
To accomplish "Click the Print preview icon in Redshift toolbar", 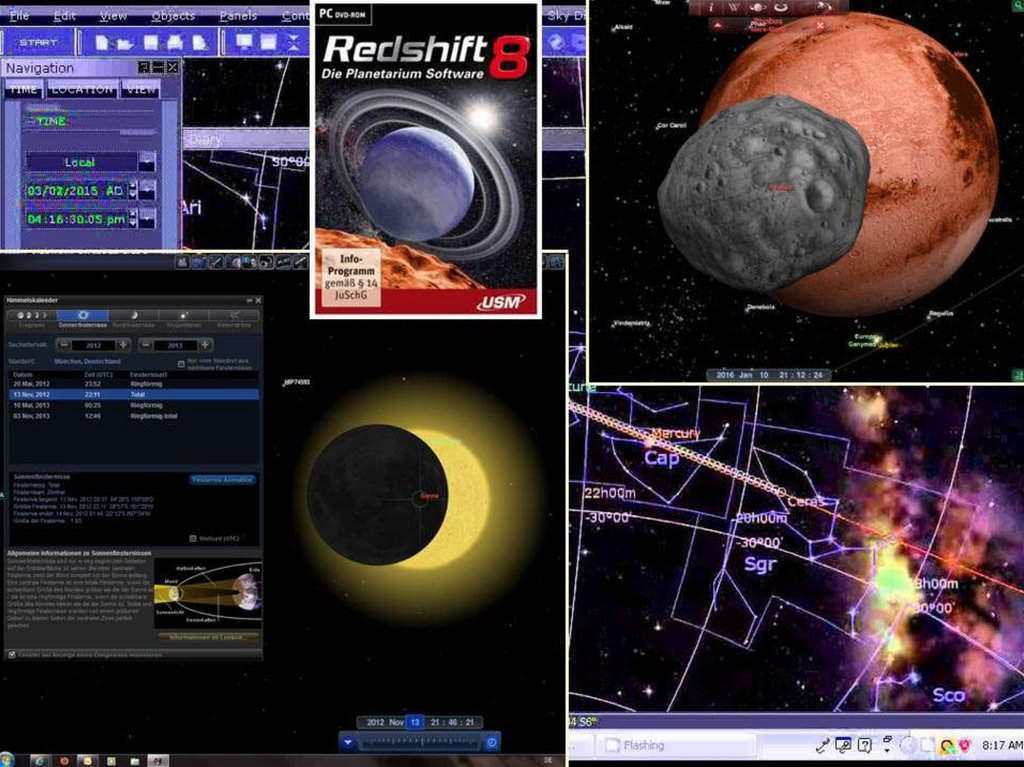I will pos(200,43).
